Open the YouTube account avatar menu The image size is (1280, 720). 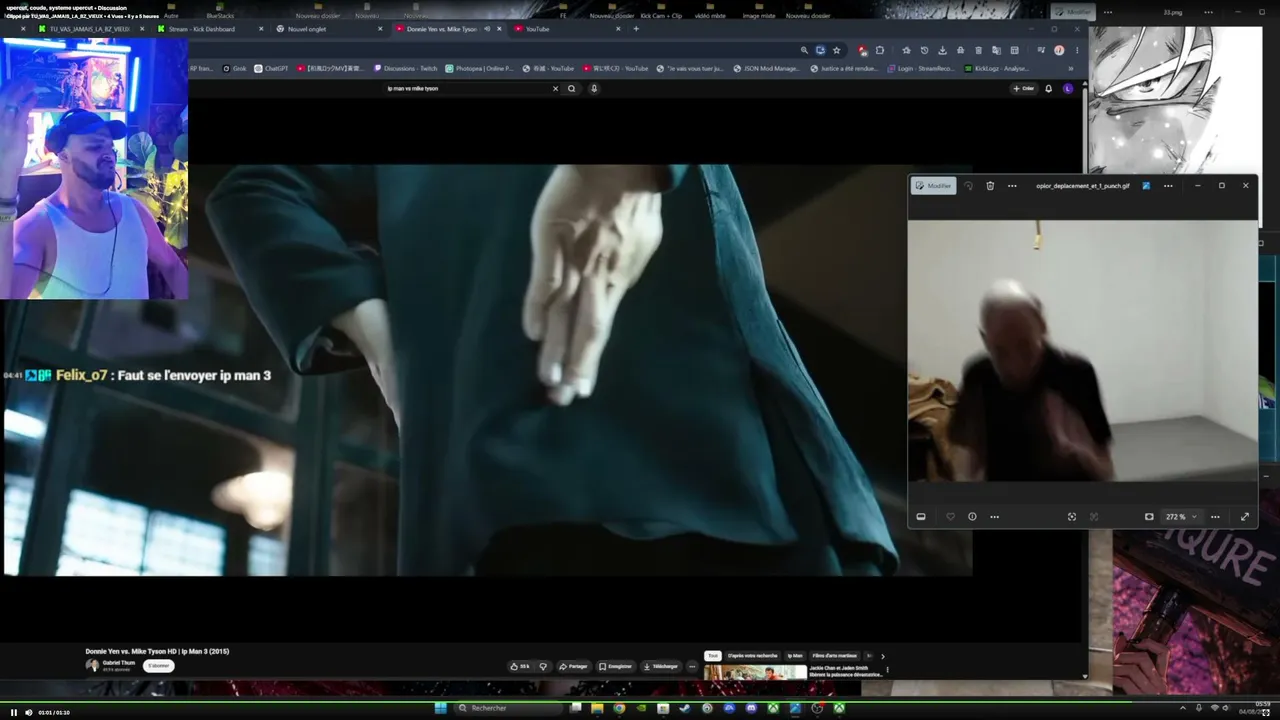pyautogui.click(x=1068, y=88)
